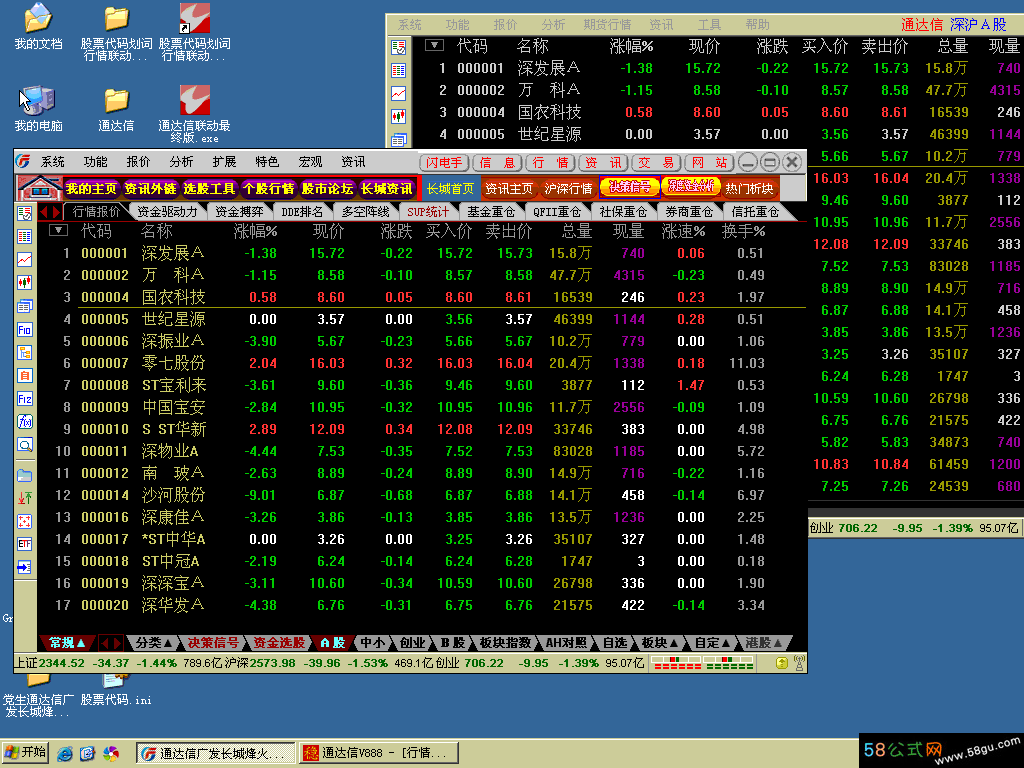This screenshot has height=768, width=1024.
Task: Click the yellow status icon in status bar
Action: point(782,664)
